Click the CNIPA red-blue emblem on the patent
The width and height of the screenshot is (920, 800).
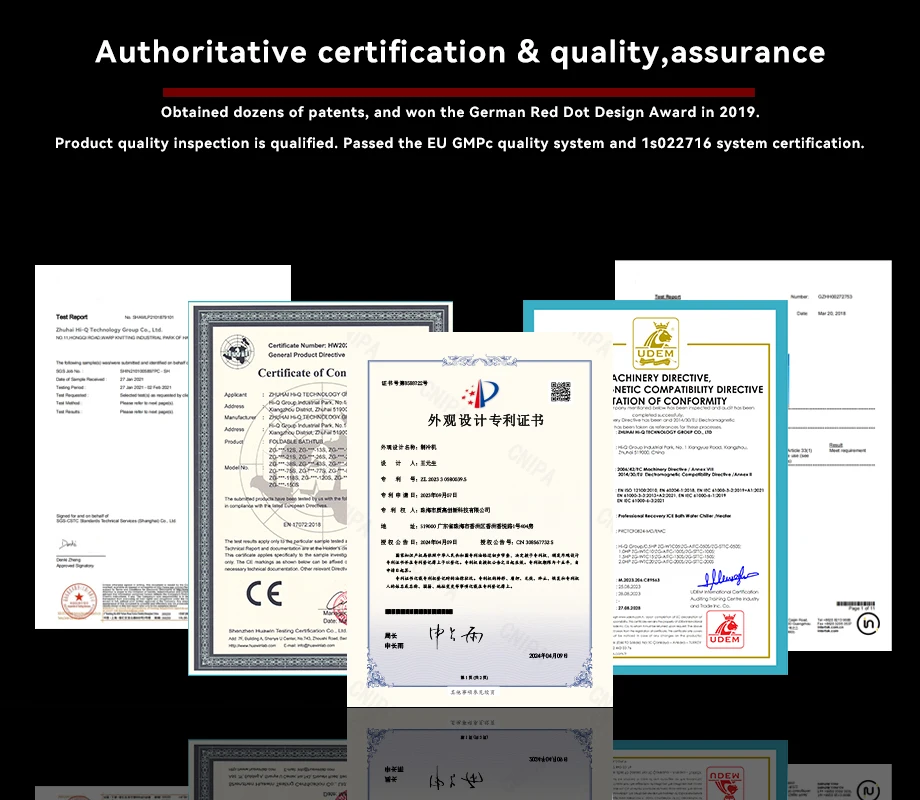tap(481, 393)
